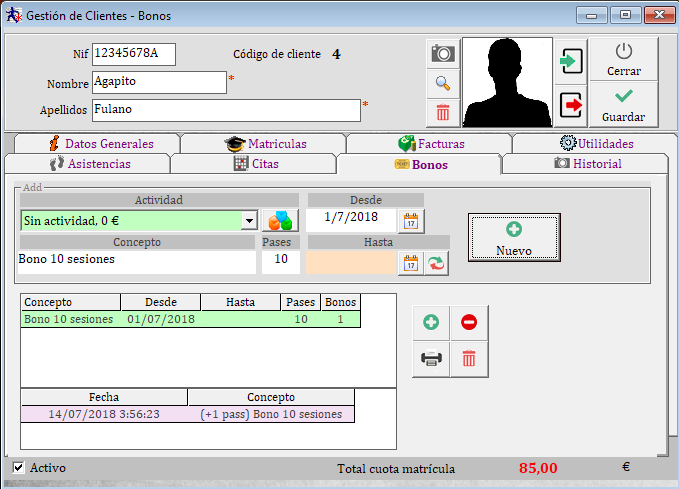The height and width of the screenshot is (489, 679).
Task: Click the Pases field showing 10
Action: pos(281,262)
